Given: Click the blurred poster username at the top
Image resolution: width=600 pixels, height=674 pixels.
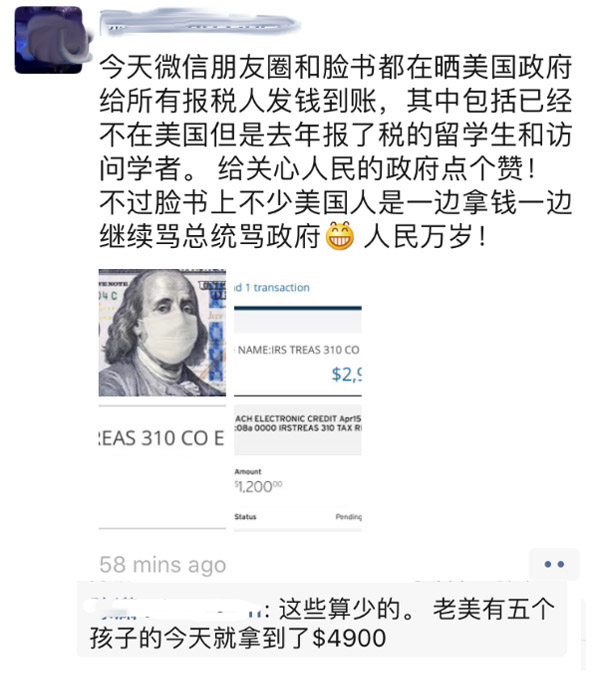Looking at the screenshot, I should [x=200, y=22].
